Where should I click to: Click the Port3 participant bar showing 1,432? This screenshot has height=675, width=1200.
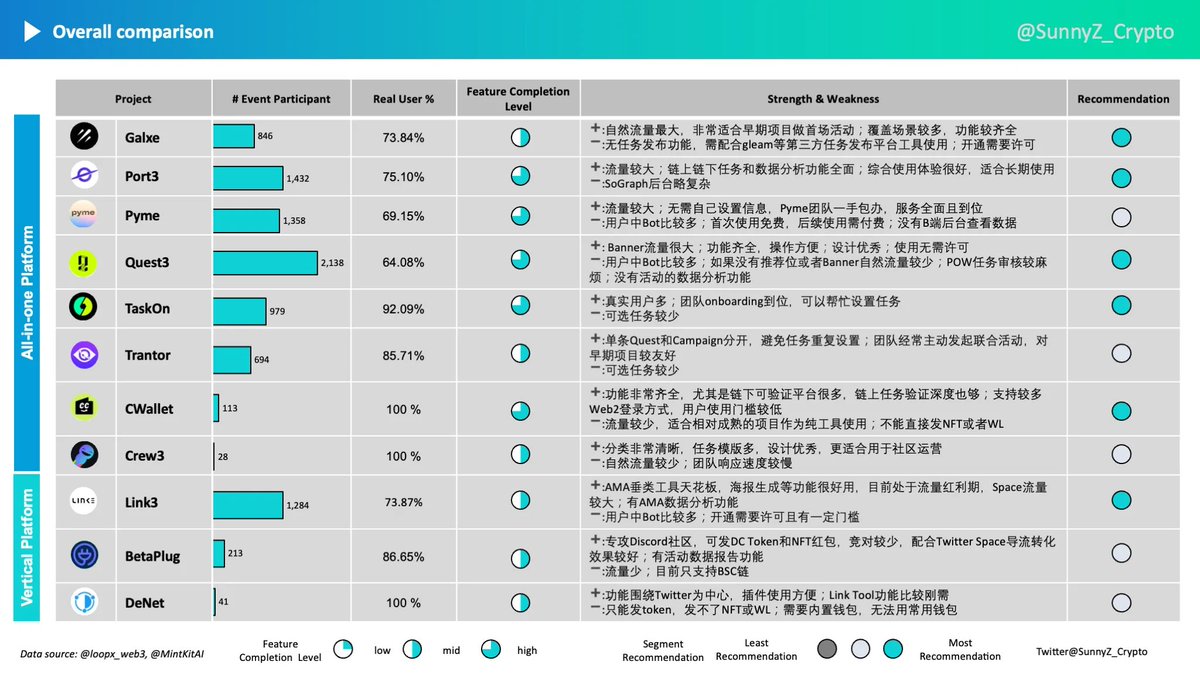coord(248,177)
